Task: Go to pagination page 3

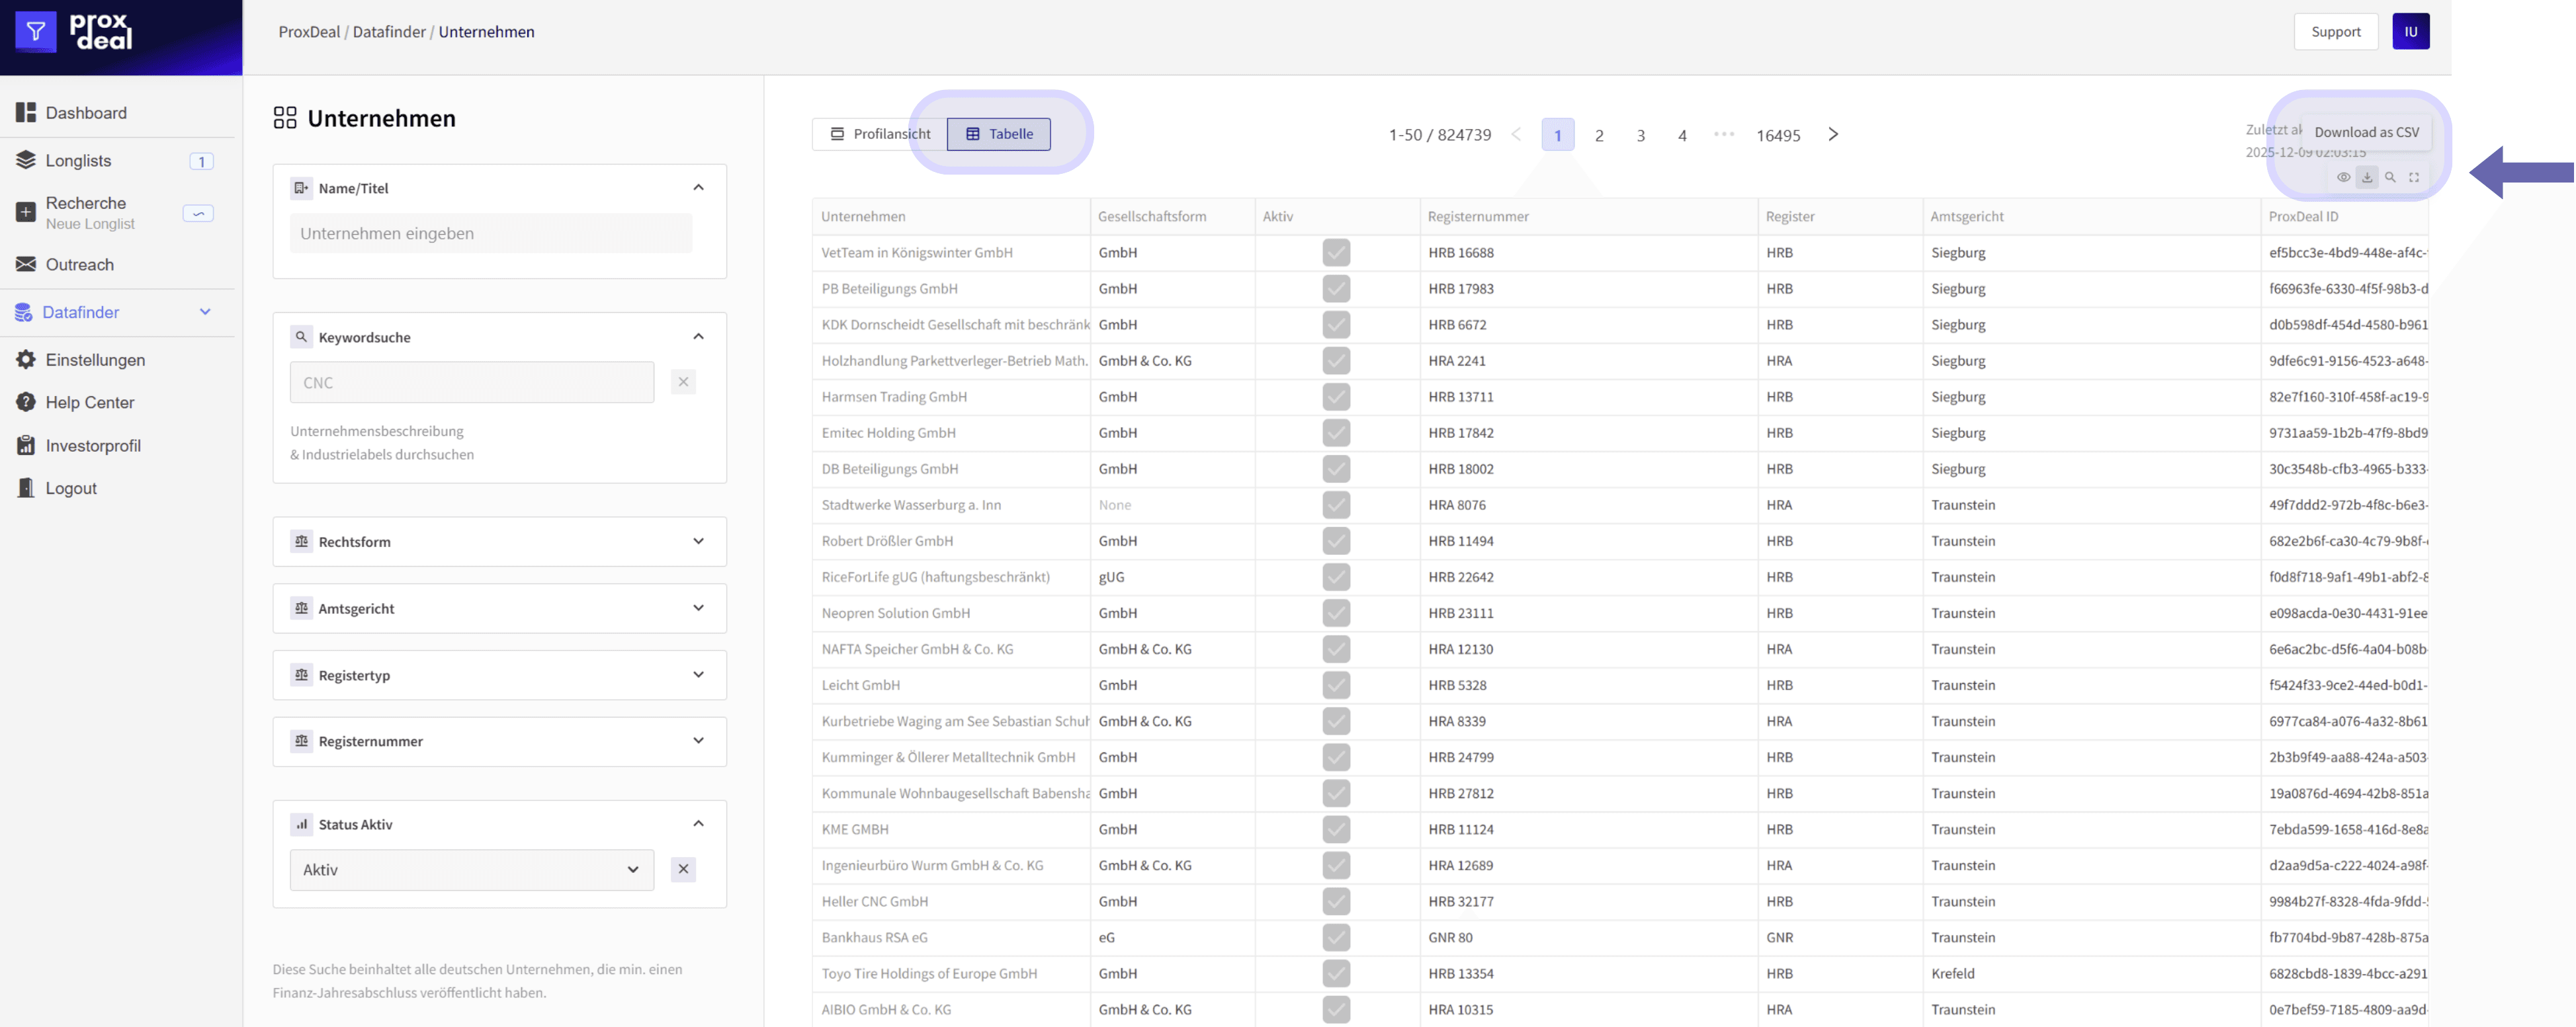Action: pos(1640,135)
